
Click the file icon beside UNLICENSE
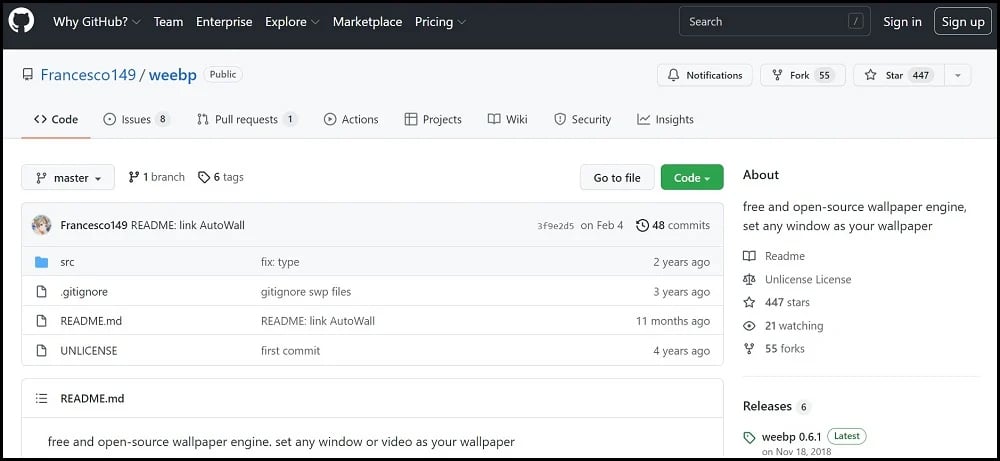click(x=41, y=350)
